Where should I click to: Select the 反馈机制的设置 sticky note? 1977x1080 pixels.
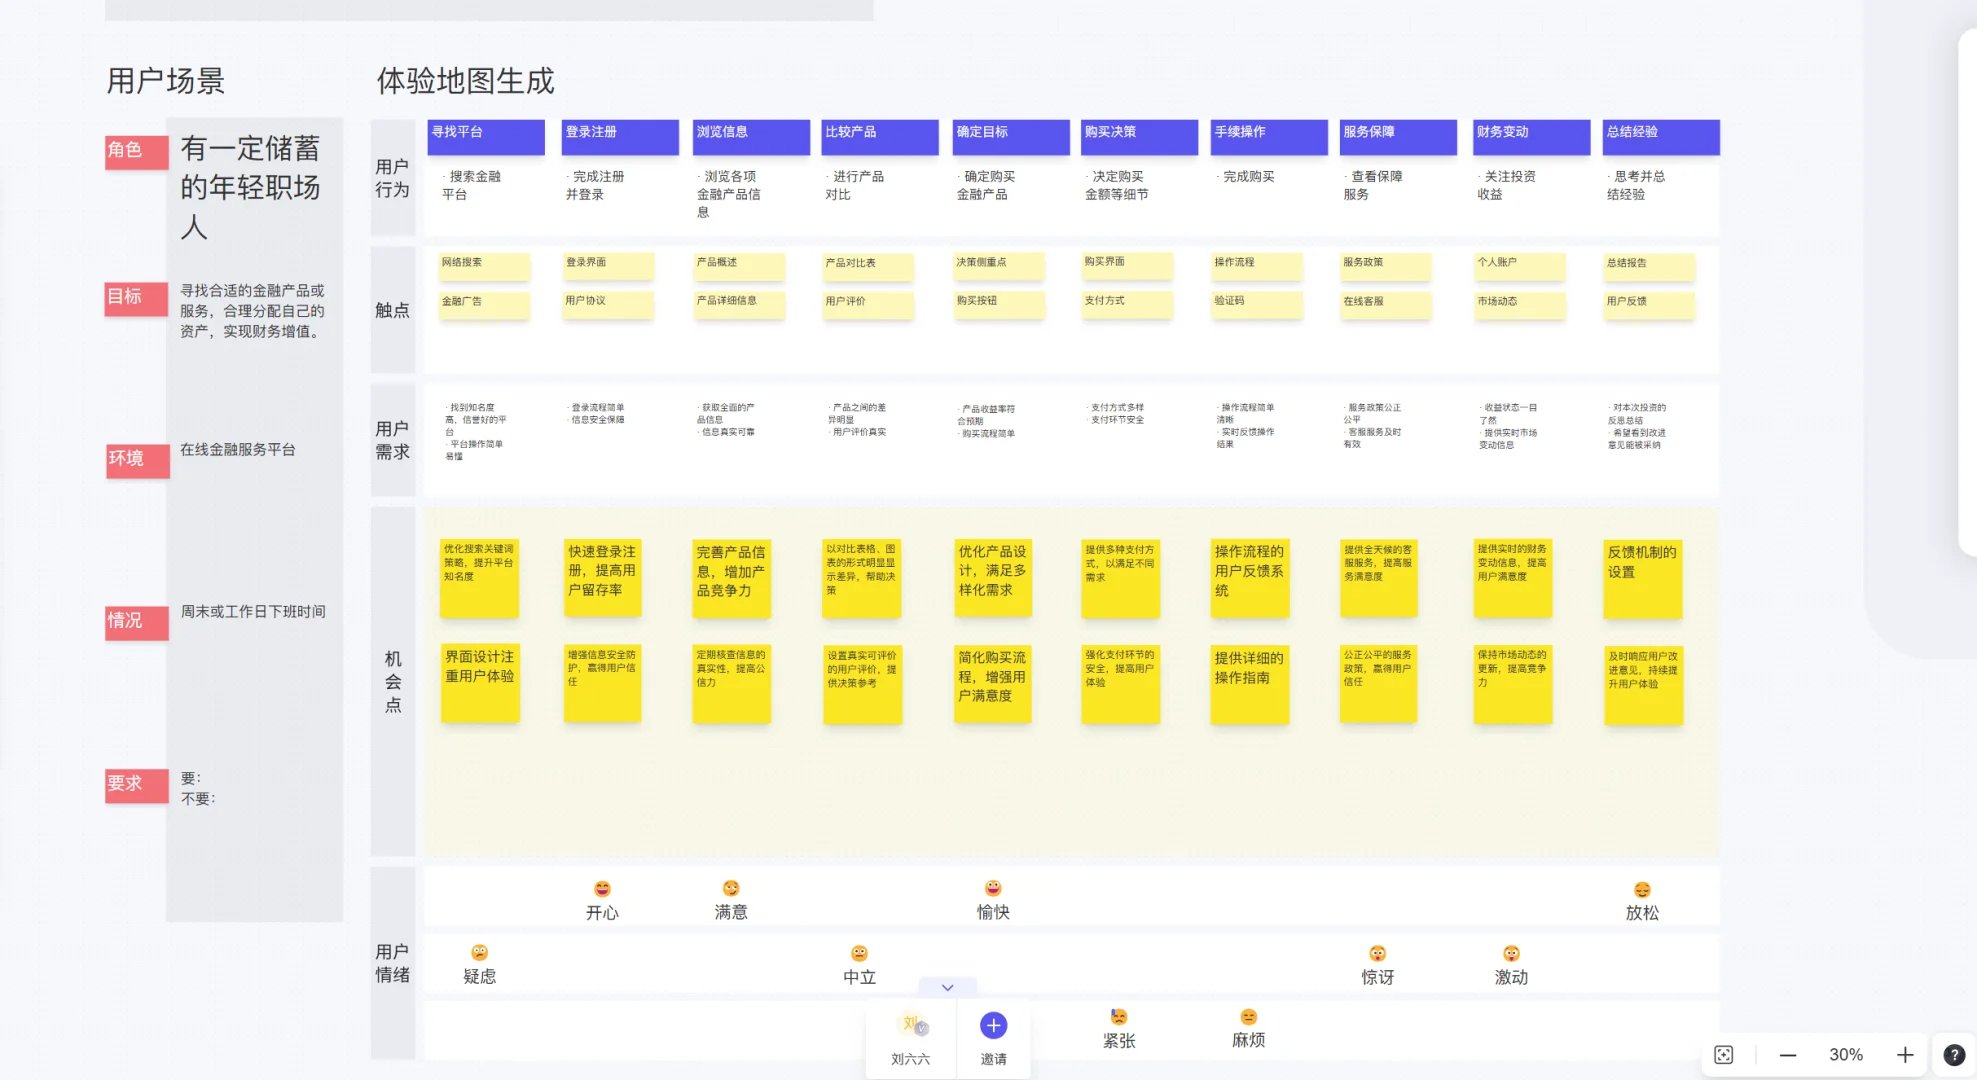(x=1643, y=579)
